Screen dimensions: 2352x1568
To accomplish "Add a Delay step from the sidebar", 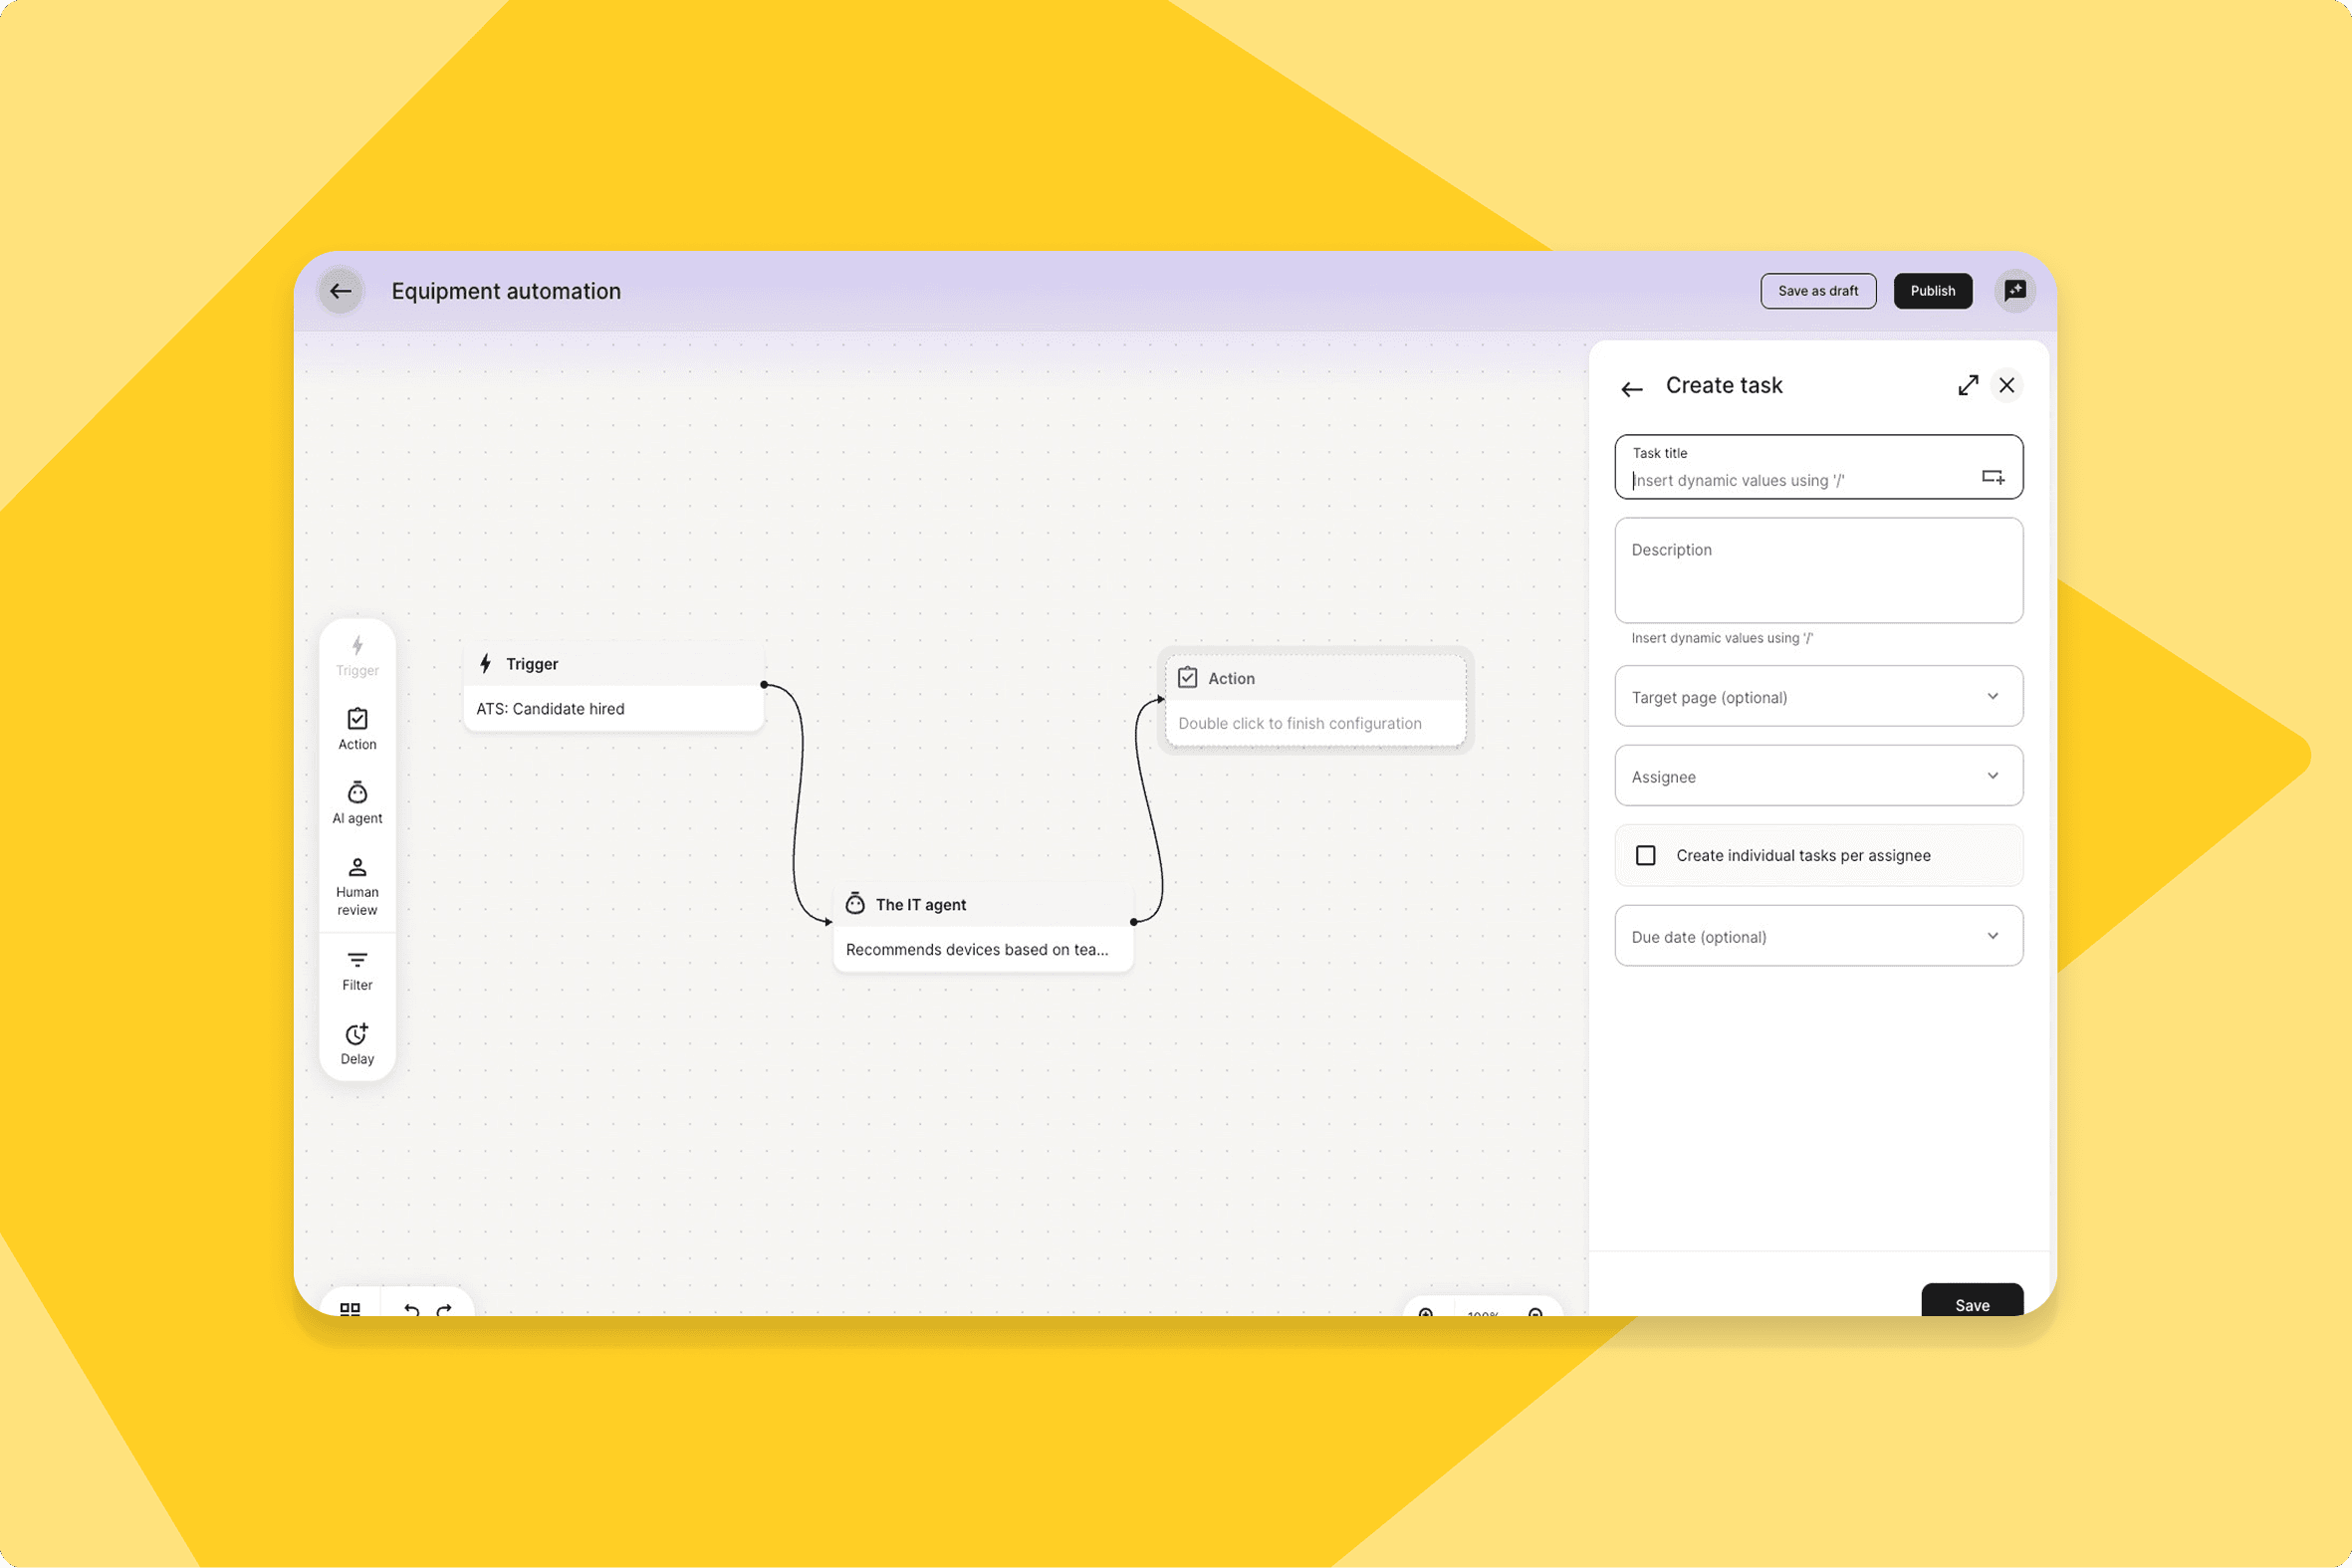I will (x=357, y=1045).
